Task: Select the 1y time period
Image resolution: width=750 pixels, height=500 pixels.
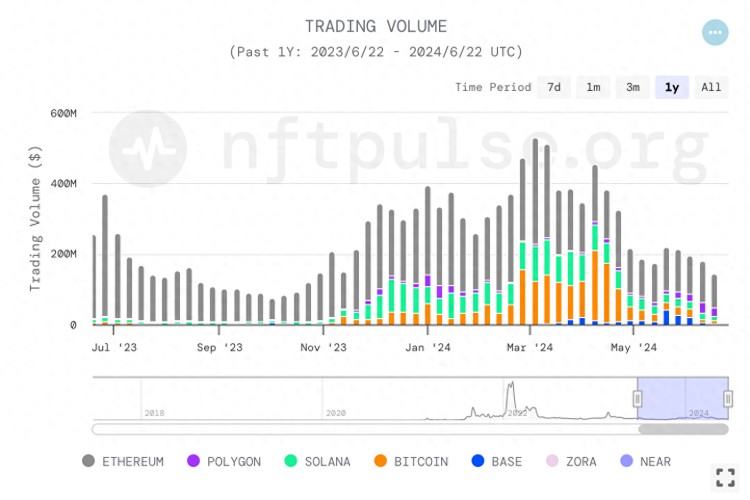Action: pyautogui.click(x=672, y=87)
